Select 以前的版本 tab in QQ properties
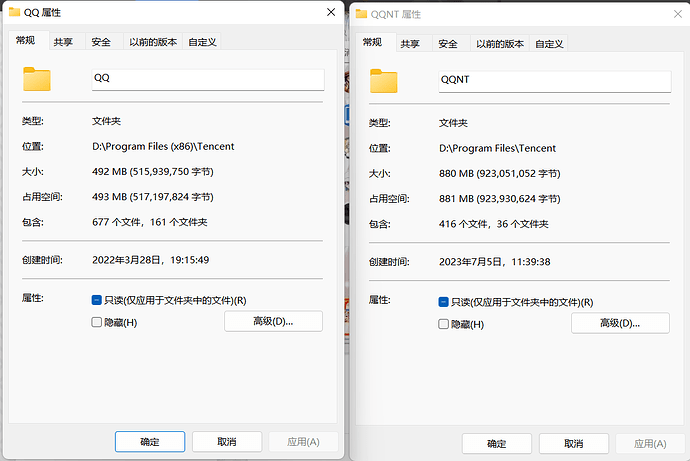 coord(153,42)
